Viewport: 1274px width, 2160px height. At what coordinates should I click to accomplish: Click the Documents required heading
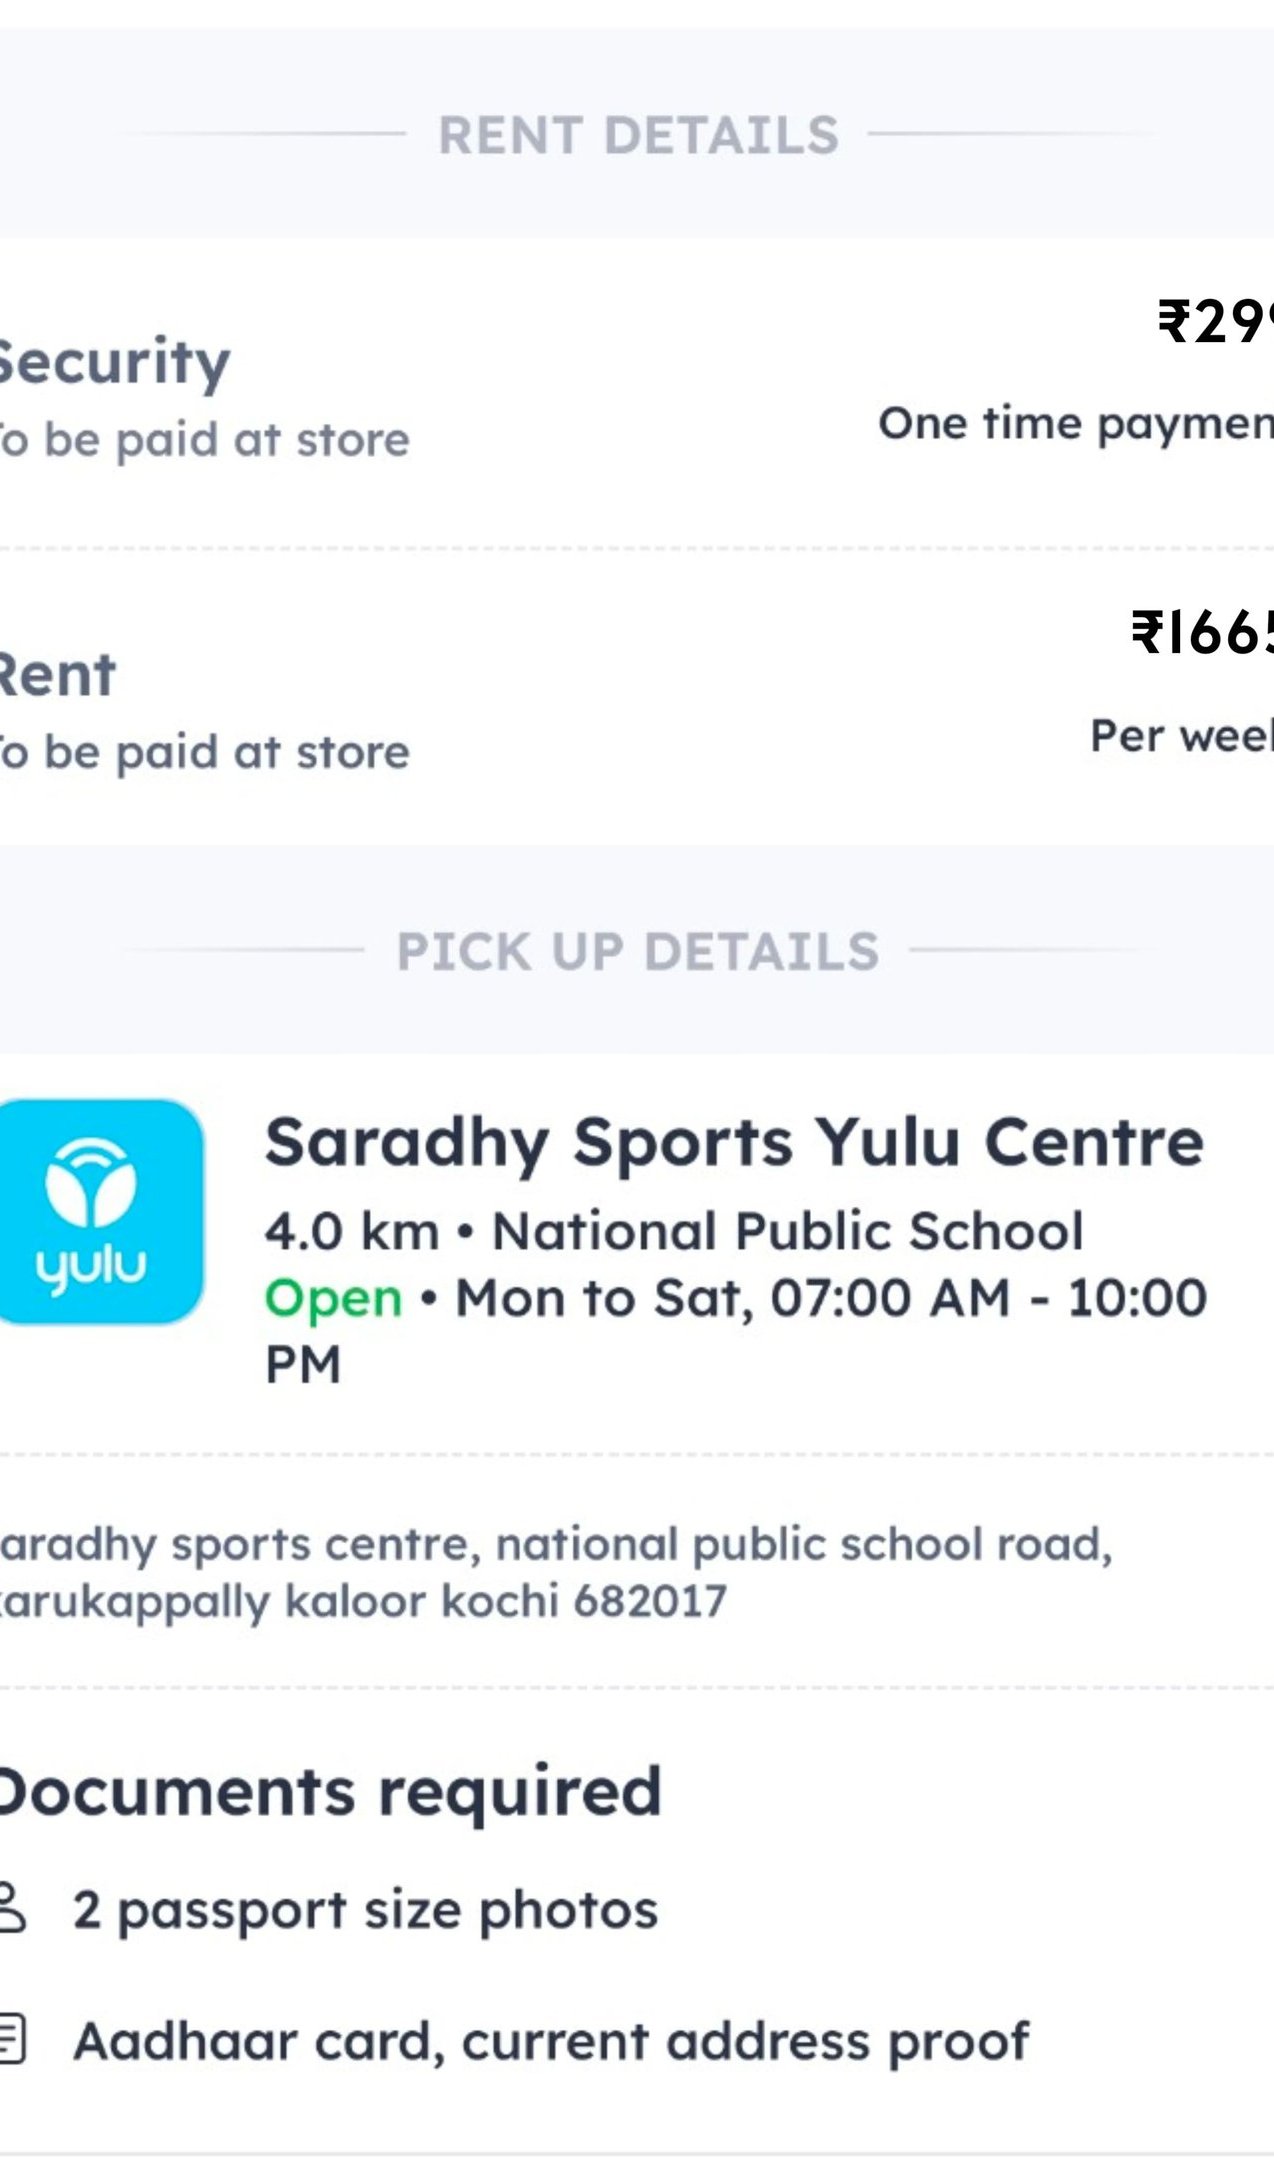(x=329, y=1791)
